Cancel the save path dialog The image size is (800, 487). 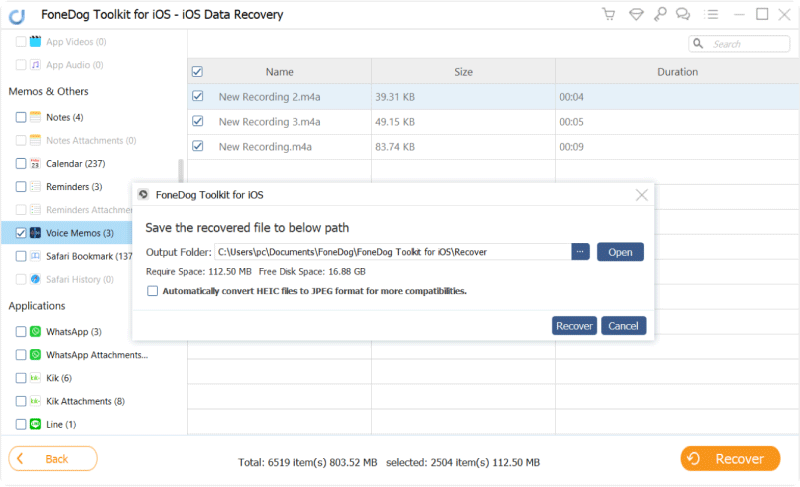pos(623,326)
